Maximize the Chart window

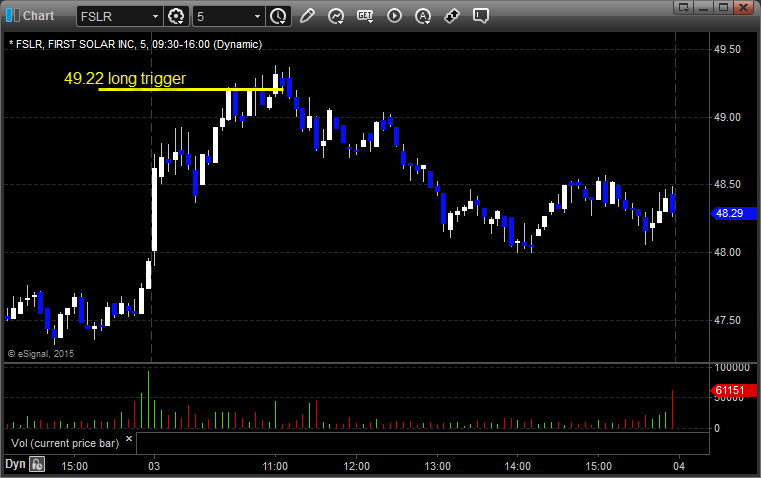coord(723,7)
